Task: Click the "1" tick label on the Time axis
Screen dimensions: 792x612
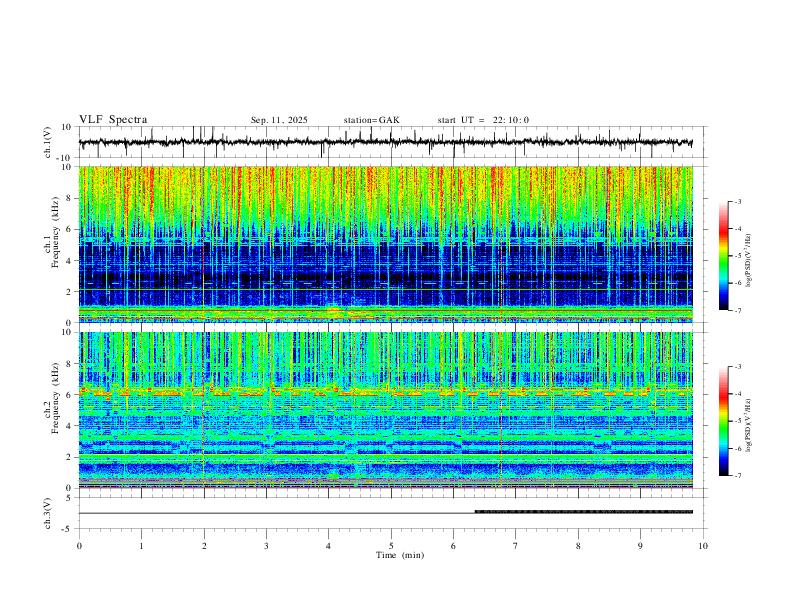Action: 141,546
